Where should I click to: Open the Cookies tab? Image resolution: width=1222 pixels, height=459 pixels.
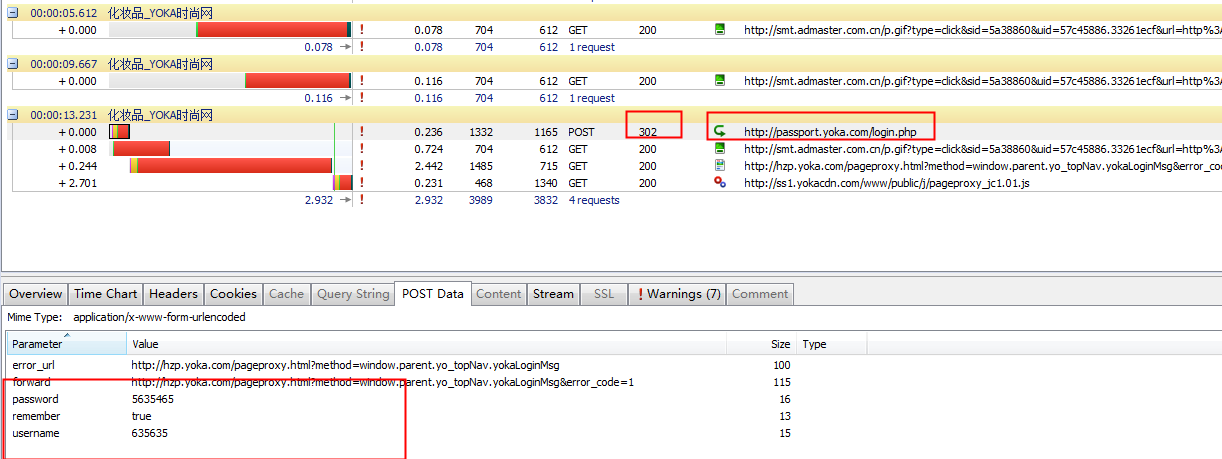click(x=233, y=294)
